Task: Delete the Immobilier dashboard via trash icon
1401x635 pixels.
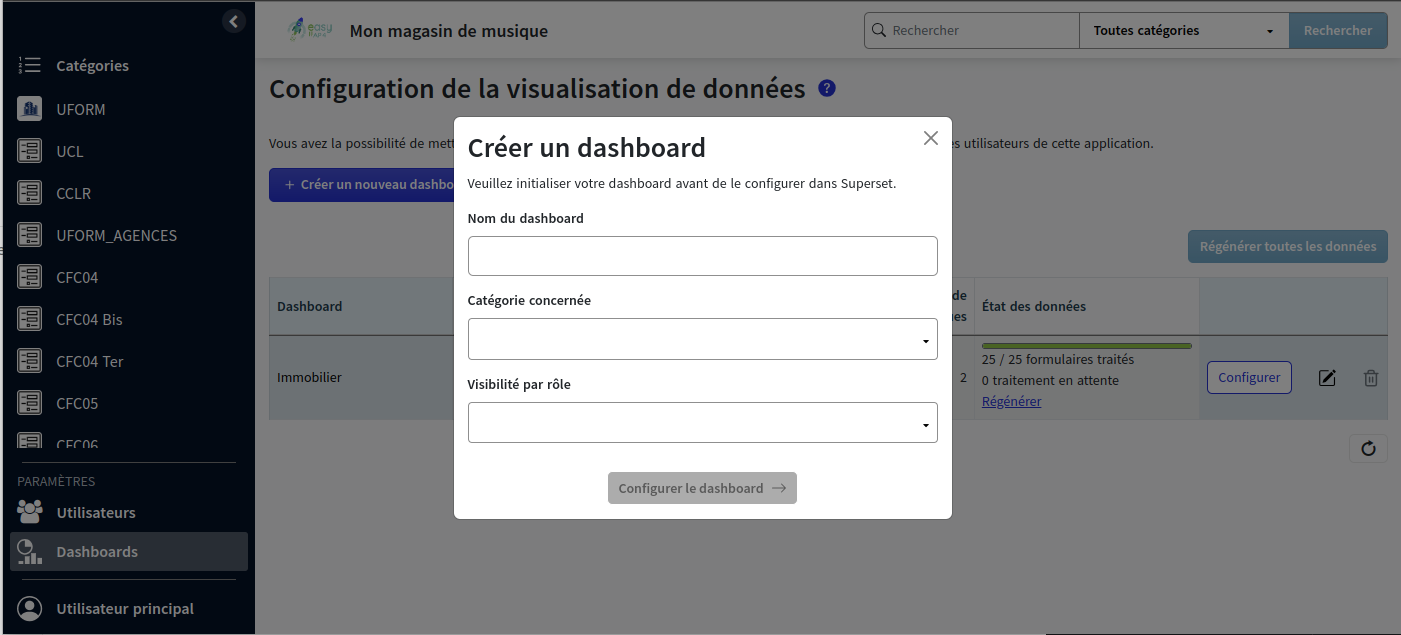Action: [x=1371, y=378]
